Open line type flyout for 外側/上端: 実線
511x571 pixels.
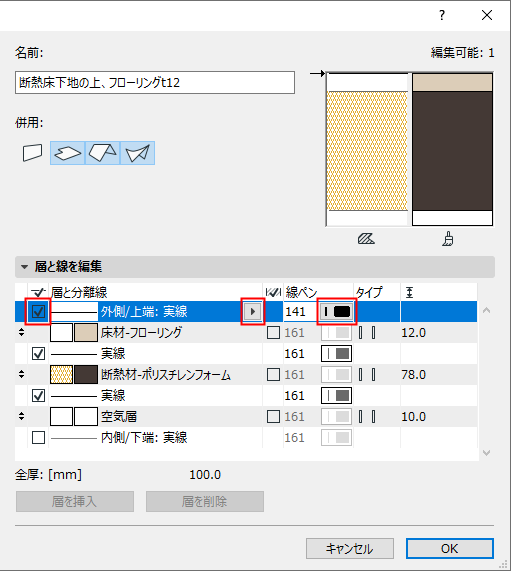(x=252, y=311)
